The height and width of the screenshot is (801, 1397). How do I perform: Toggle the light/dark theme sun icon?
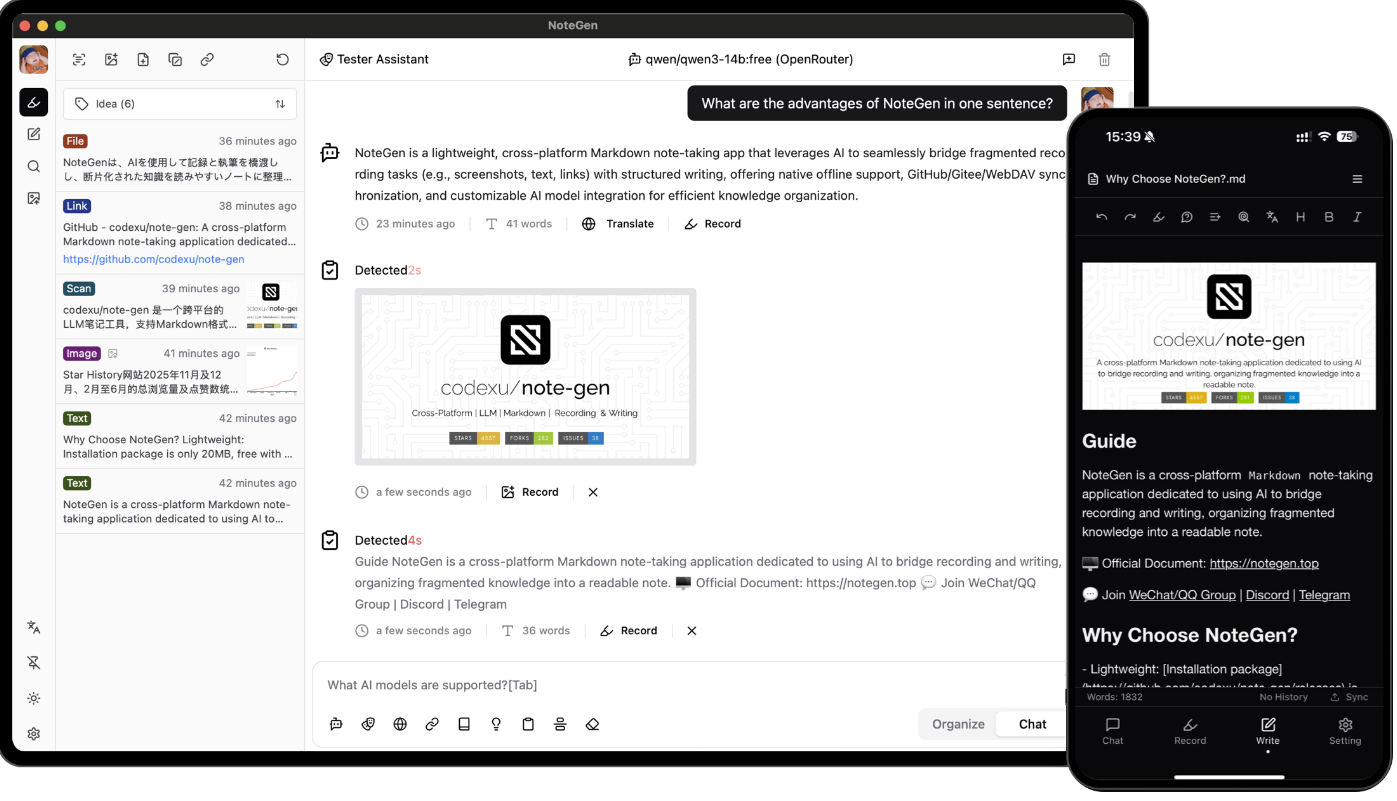(x=34, y=698)
